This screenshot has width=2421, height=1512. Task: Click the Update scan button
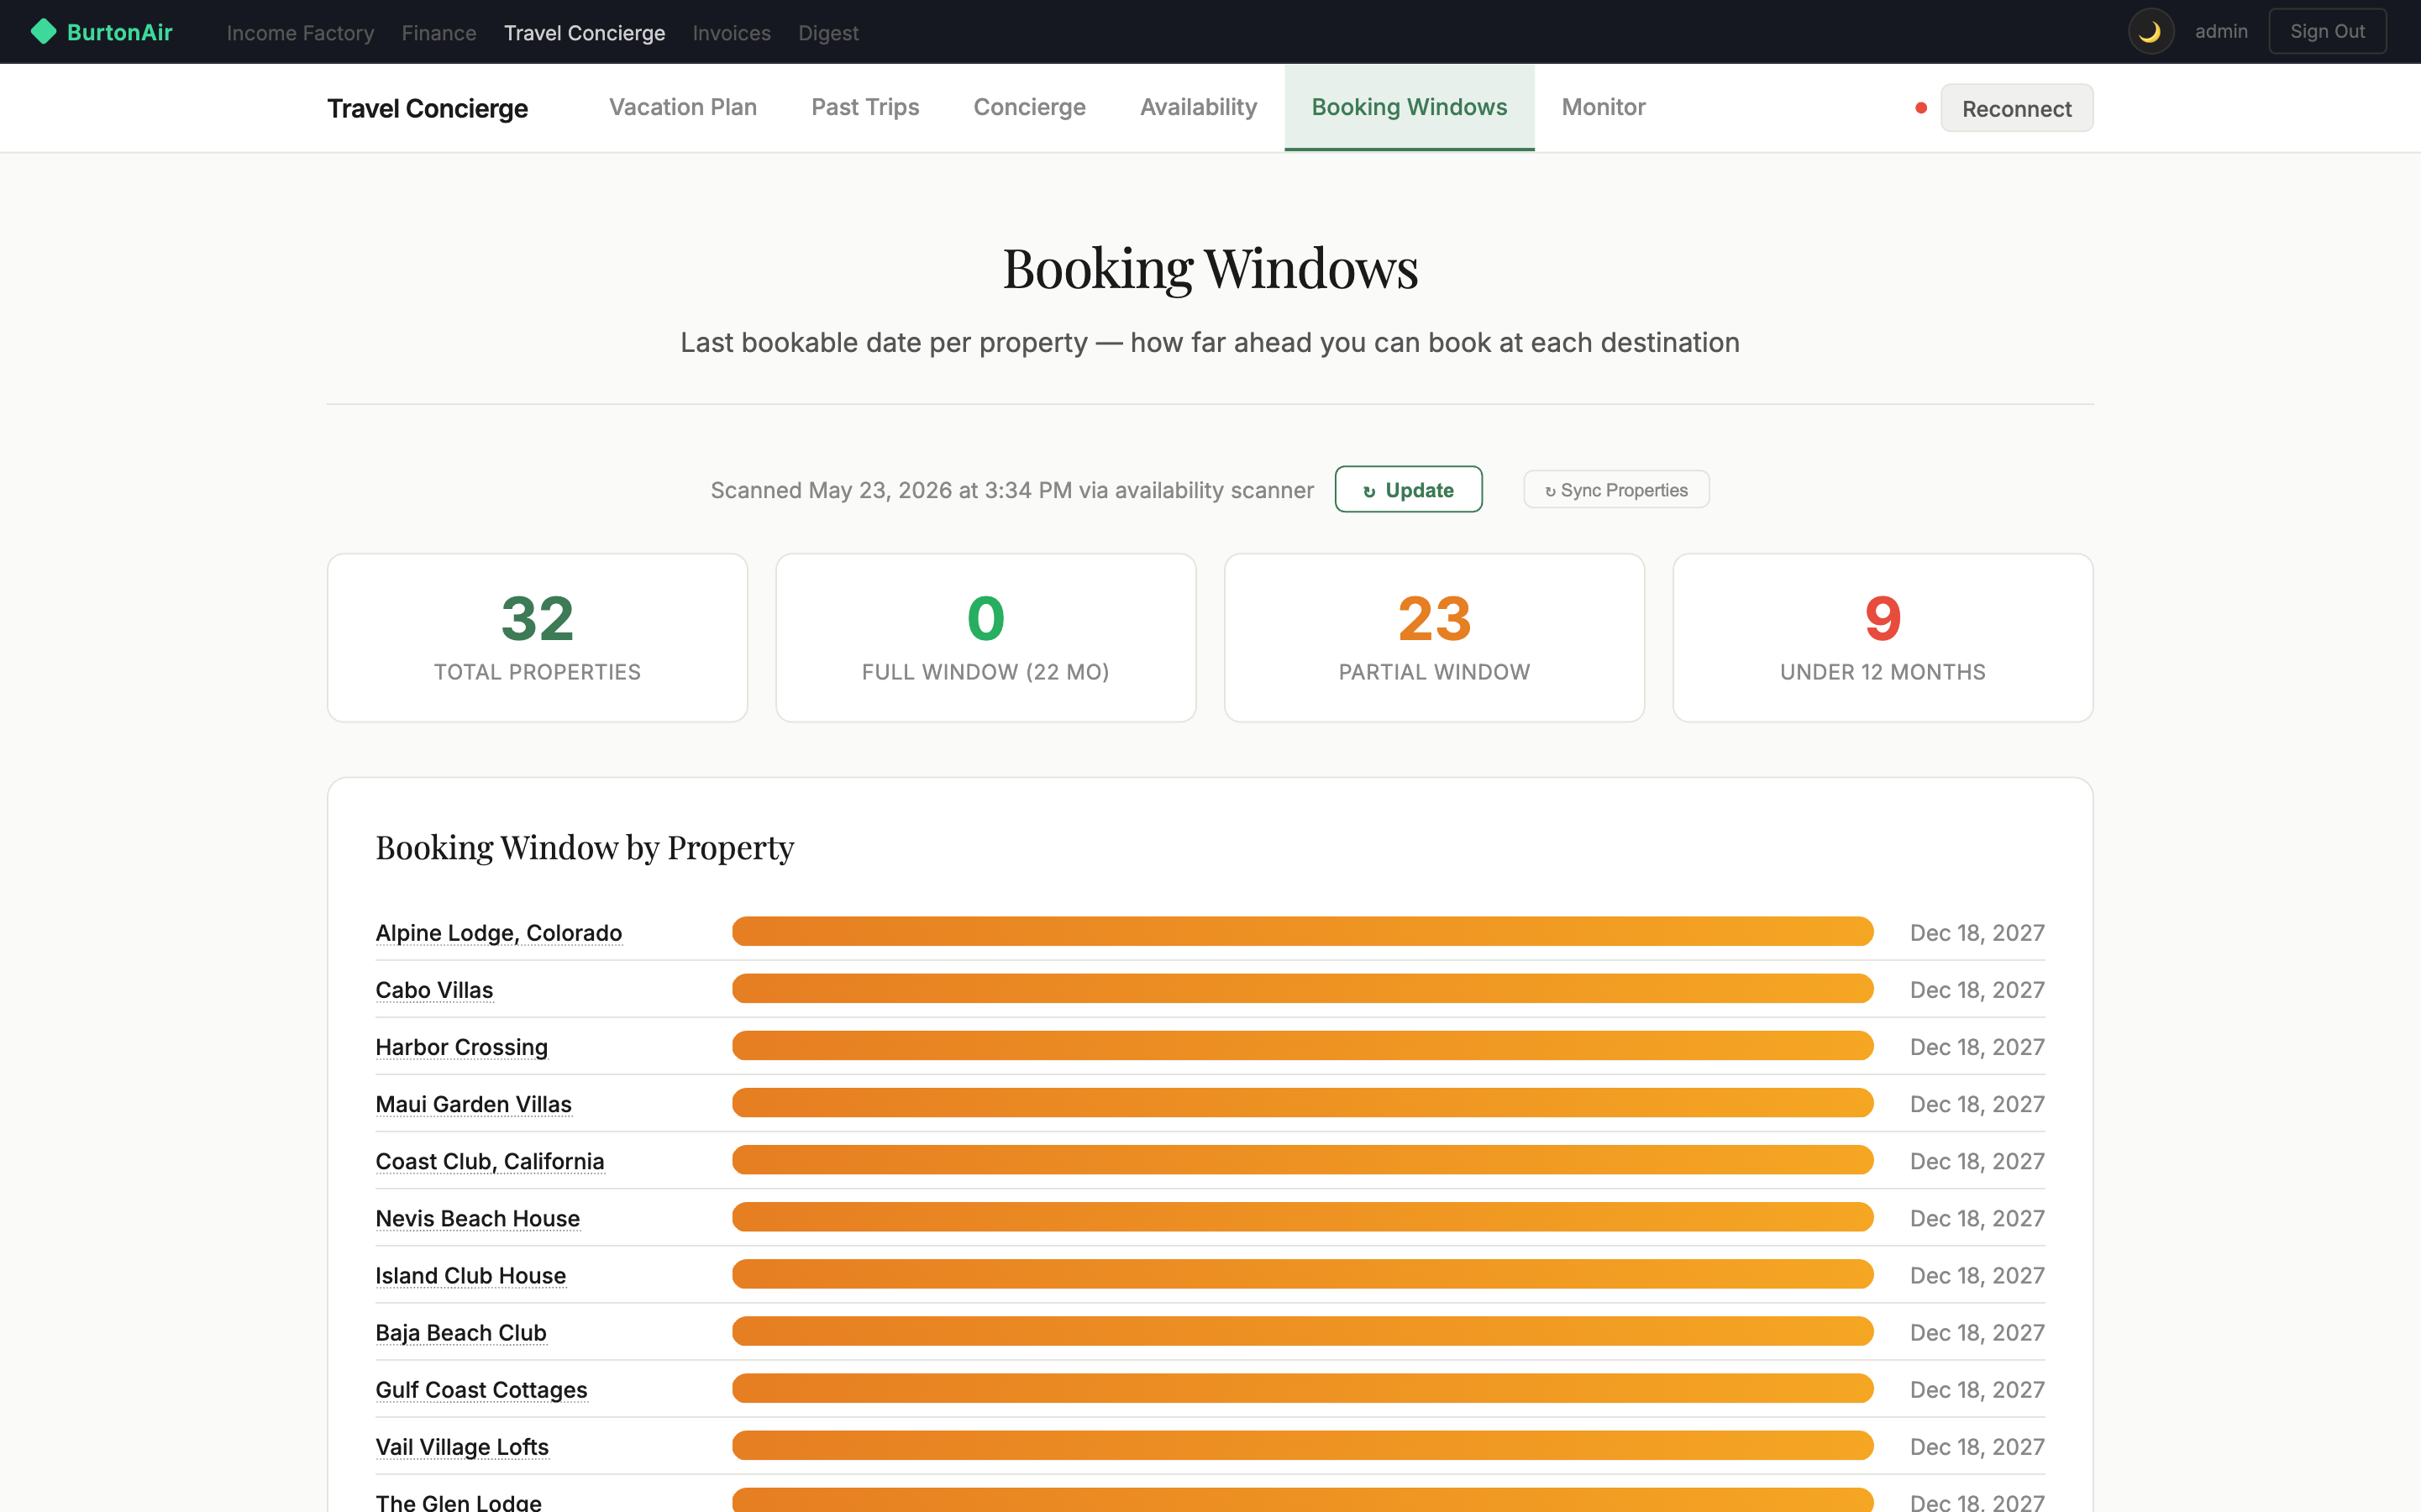(x=1408, y=490)
